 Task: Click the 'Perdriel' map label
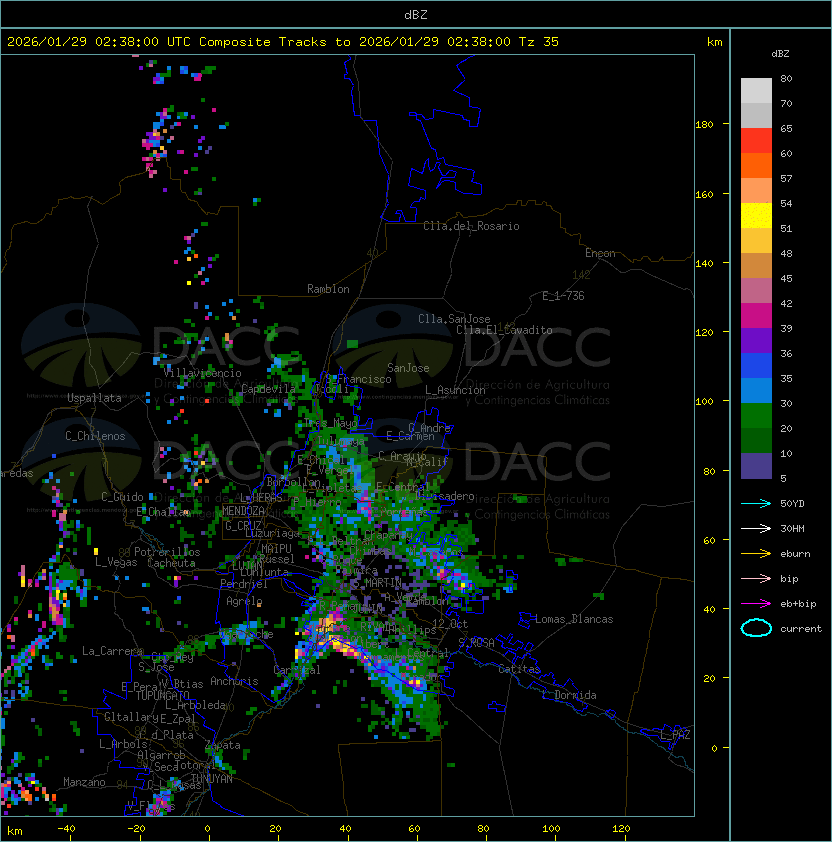coord(244,584)
